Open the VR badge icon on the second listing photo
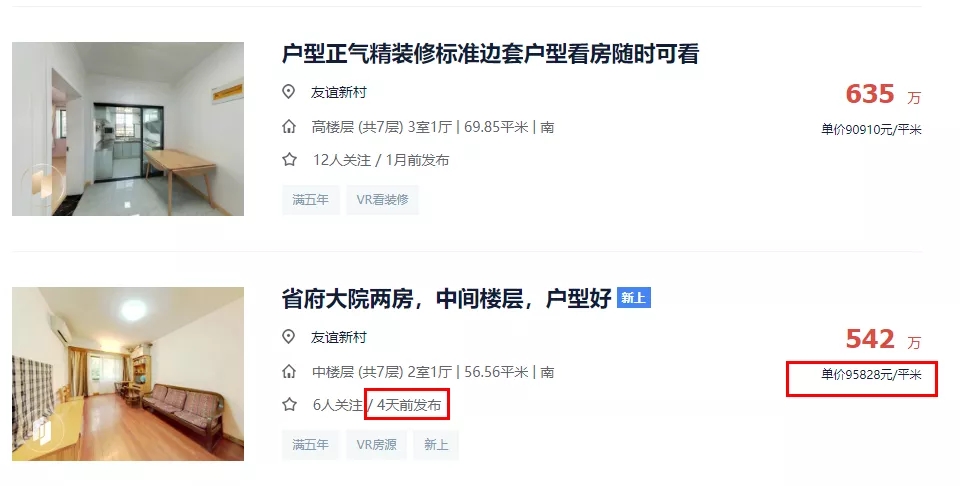The height and width of the screenshot is (486, 960). (x=42, y=430)
